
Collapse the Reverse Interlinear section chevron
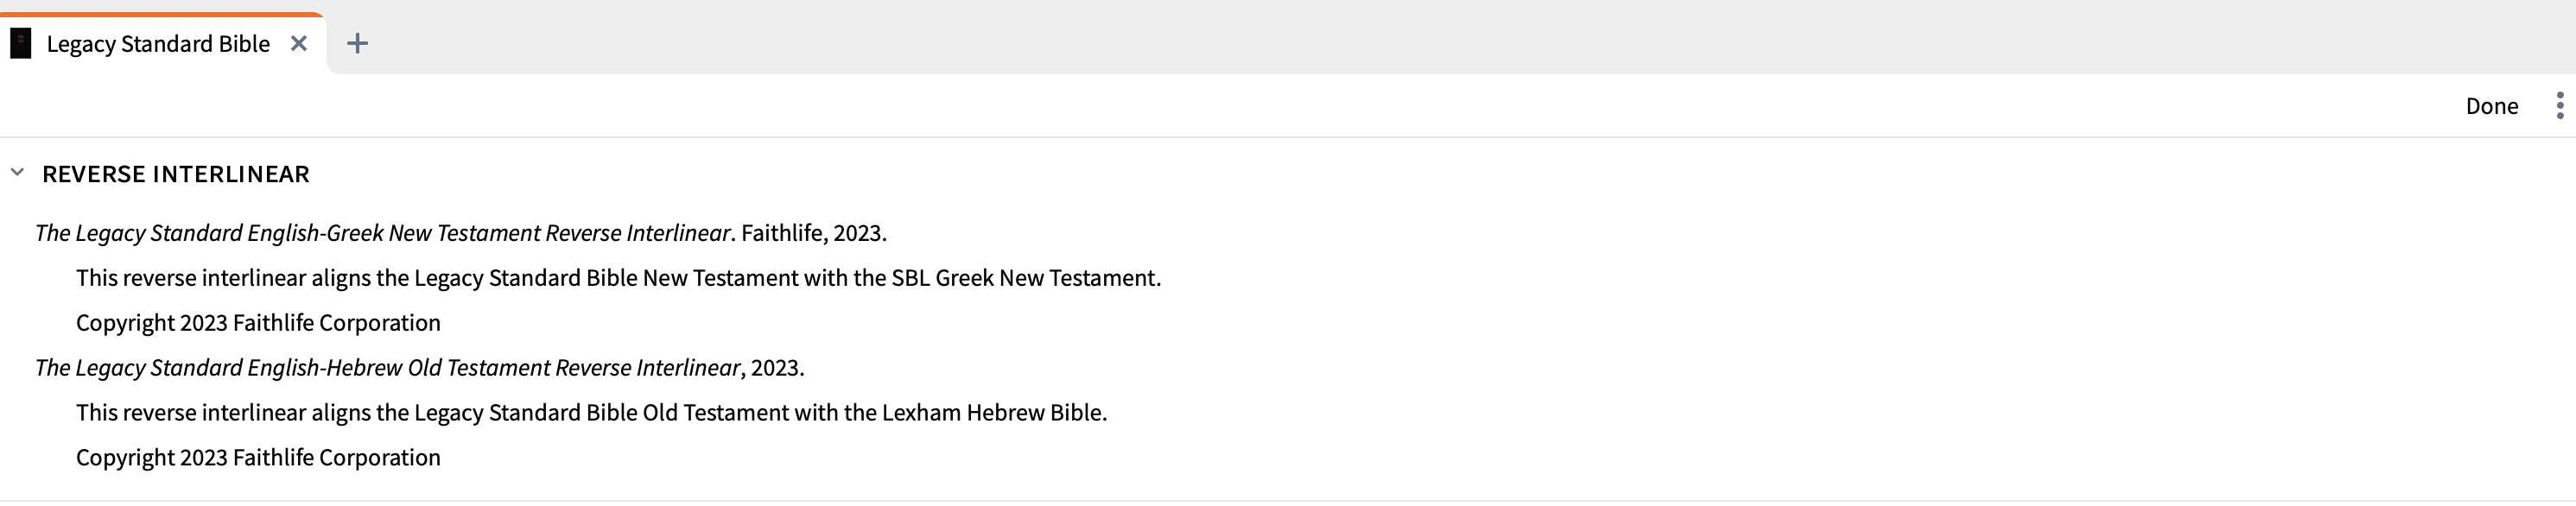point(17,173)
